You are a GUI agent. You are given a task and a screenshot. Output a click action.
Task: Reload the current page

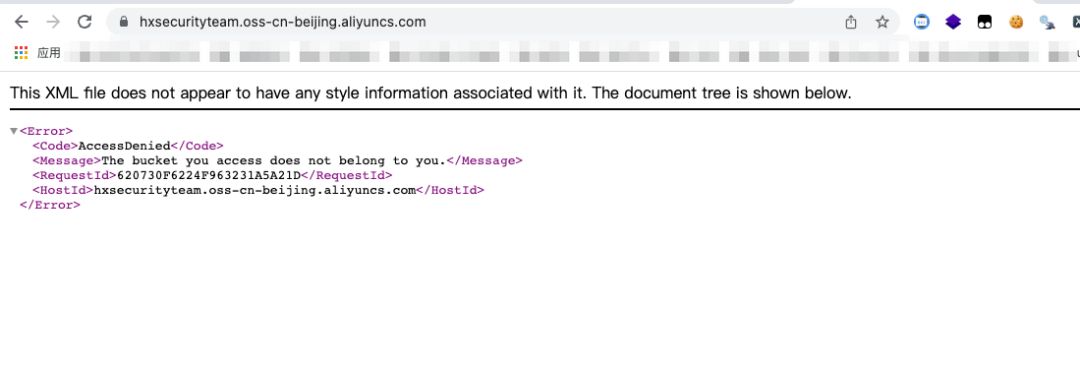[85, 22]
